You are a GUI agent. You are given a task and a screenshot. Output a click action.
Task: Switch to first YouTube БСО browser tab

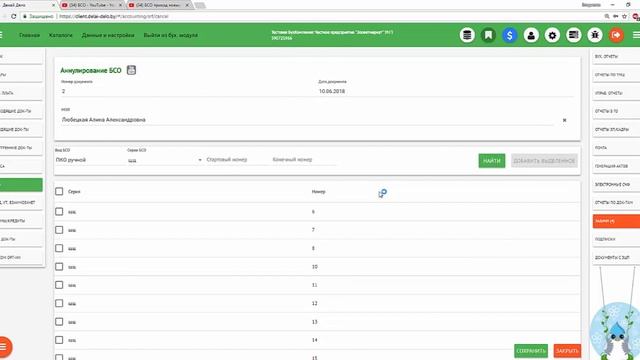click(x=91, y=5)
